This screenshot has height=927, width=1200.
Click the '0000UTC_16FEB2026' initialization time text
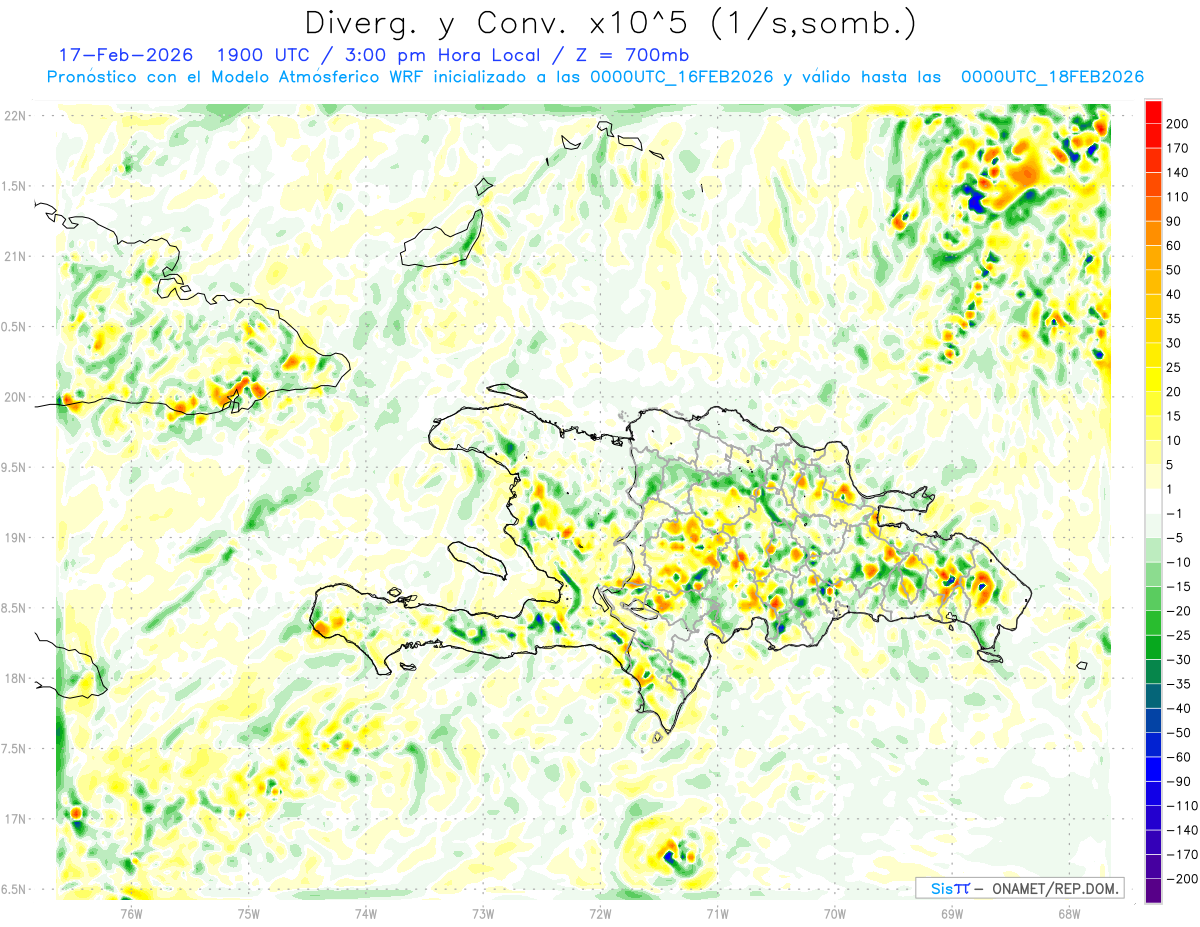[x=682, y=77]
